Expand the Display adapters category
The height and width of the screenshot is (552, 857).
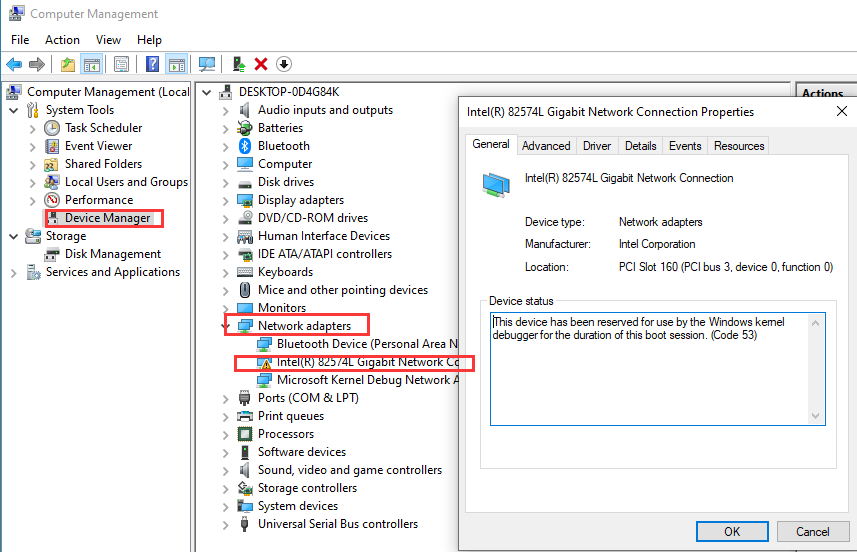[225, 201]
